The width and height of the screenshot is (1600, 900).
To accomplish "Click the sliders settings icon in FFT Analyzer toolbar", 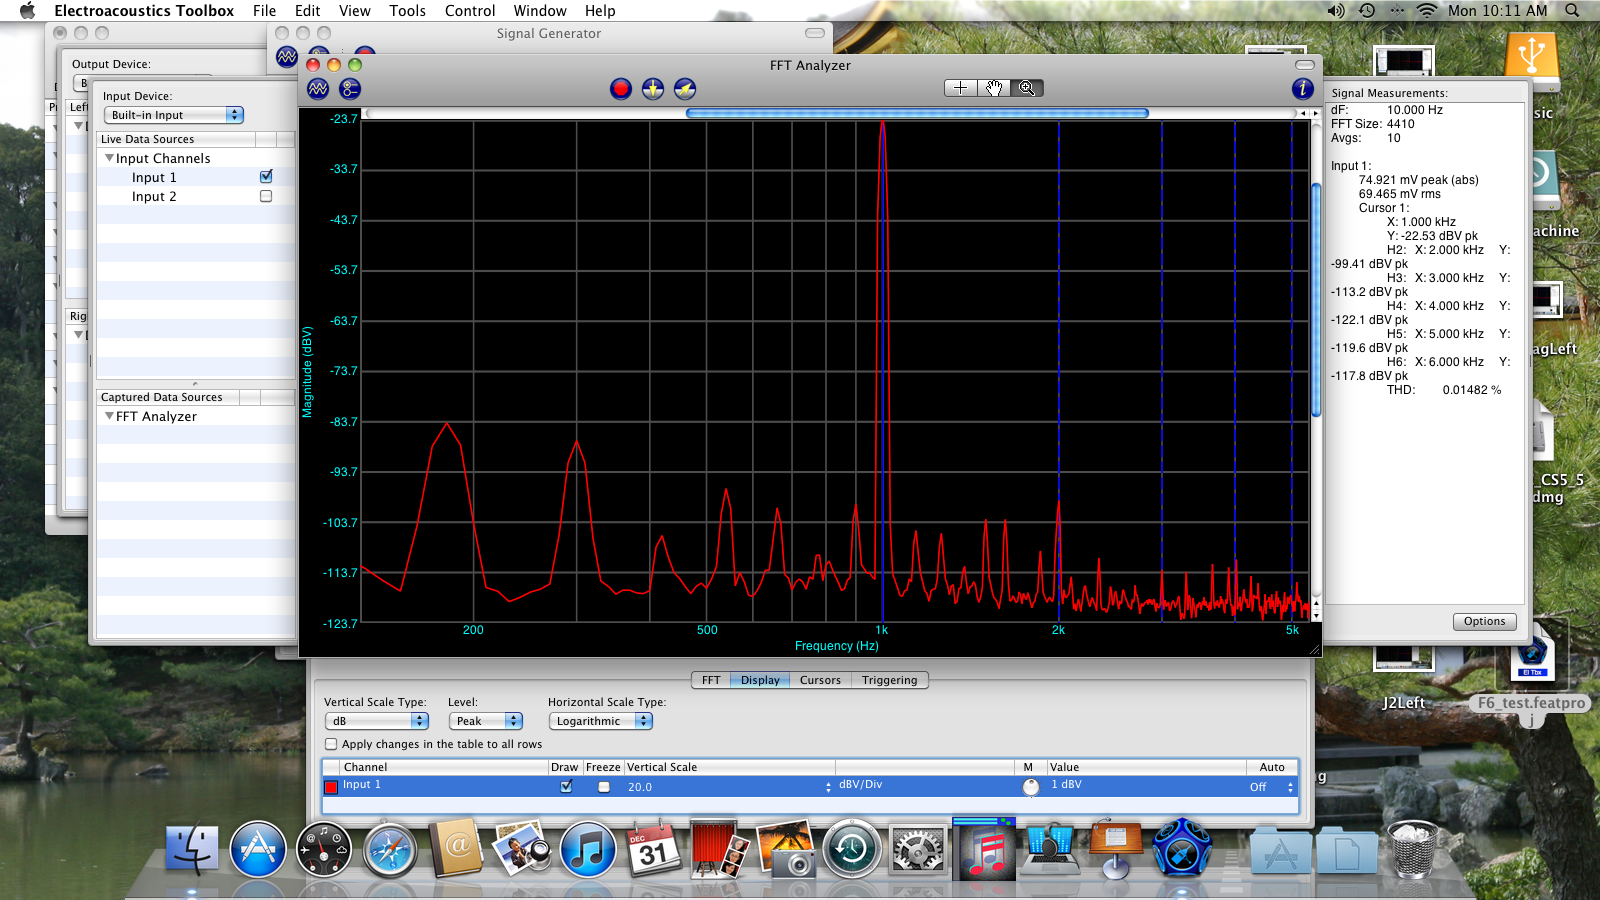I will 350,89.
